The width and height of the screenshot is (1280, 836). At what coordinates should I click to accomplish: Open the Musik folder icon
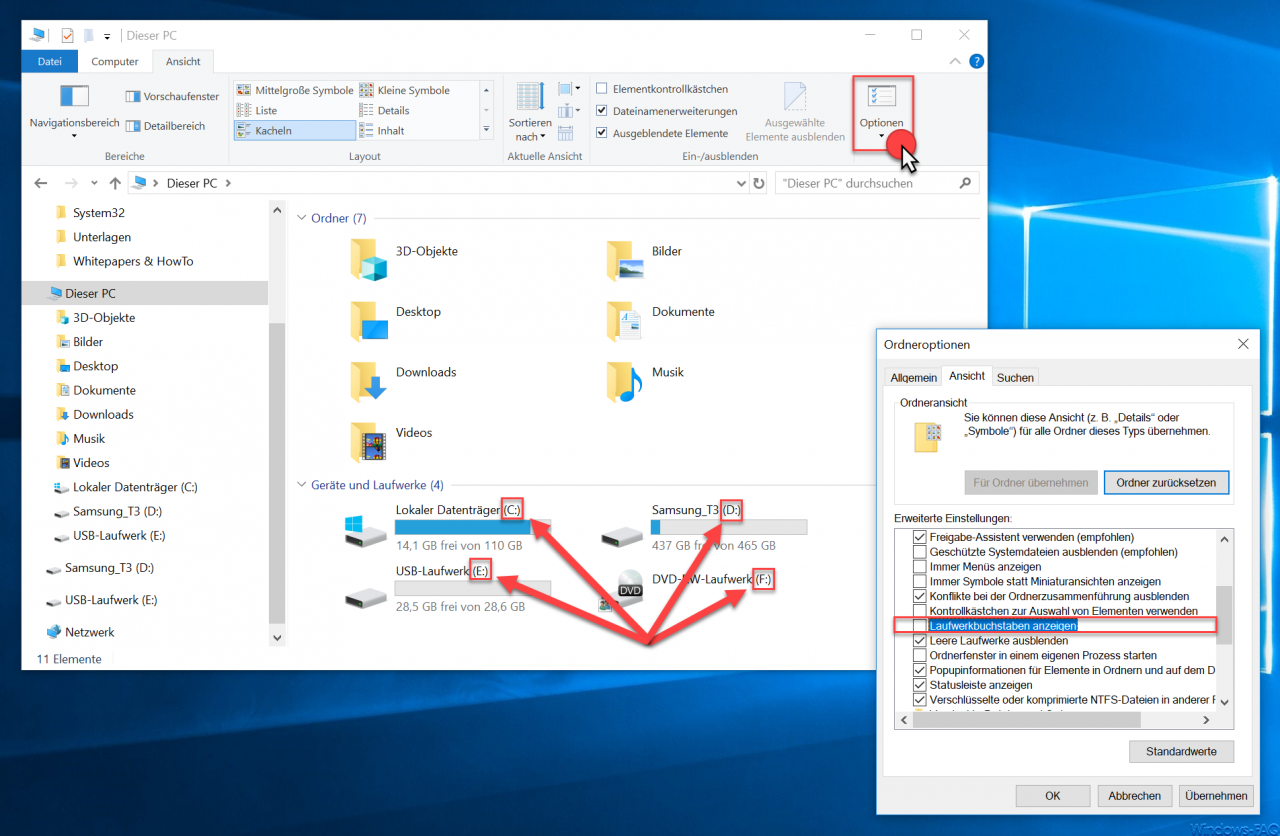(x=625, y=381)
